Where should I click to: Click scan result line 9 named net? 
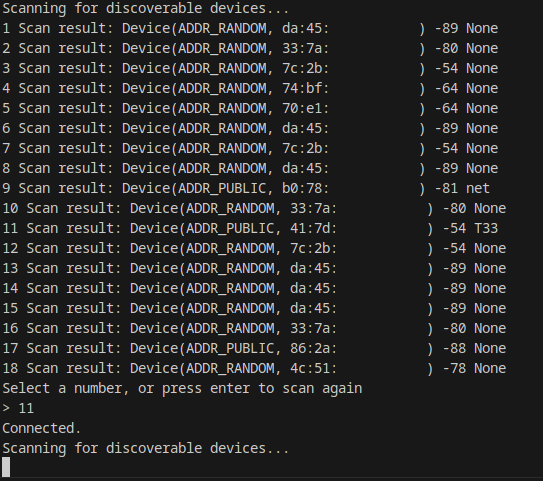246,189
